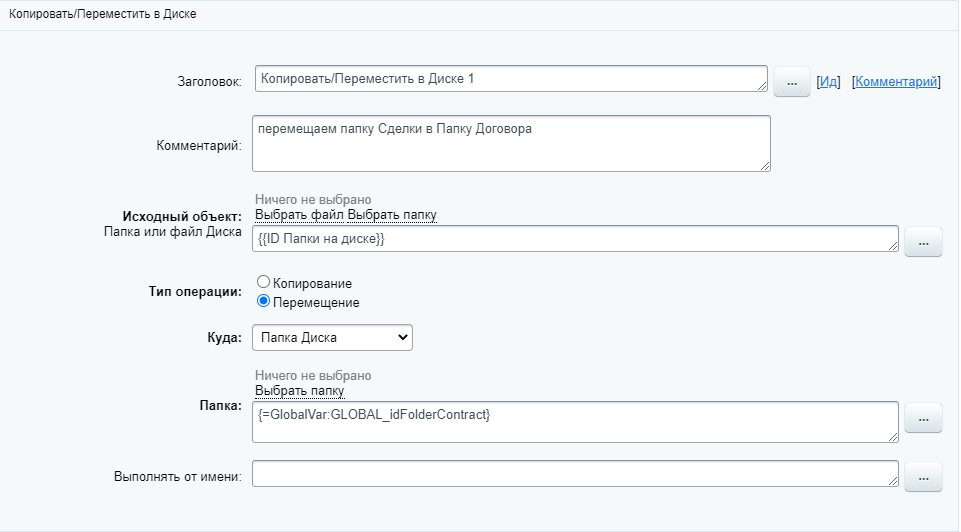Click the ellipsis button next to Заголовок field
The image size is (961, 532).
click(x=791, y=83)
